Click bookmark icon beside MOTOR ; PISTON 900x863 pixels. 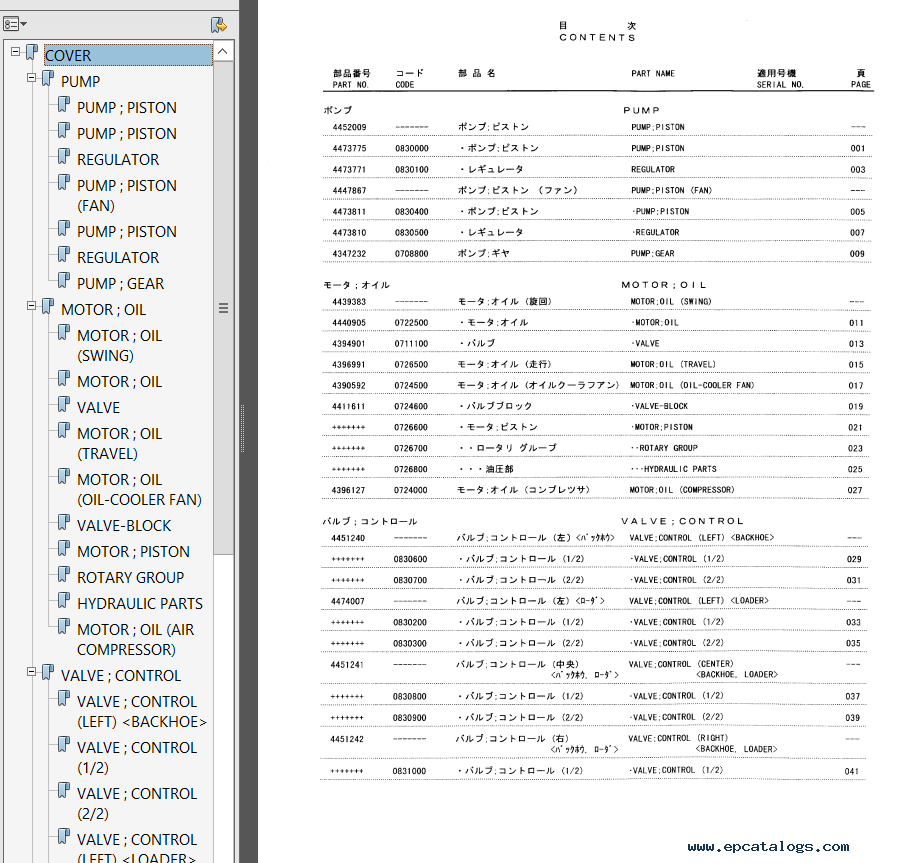click(x=64, y=549)
